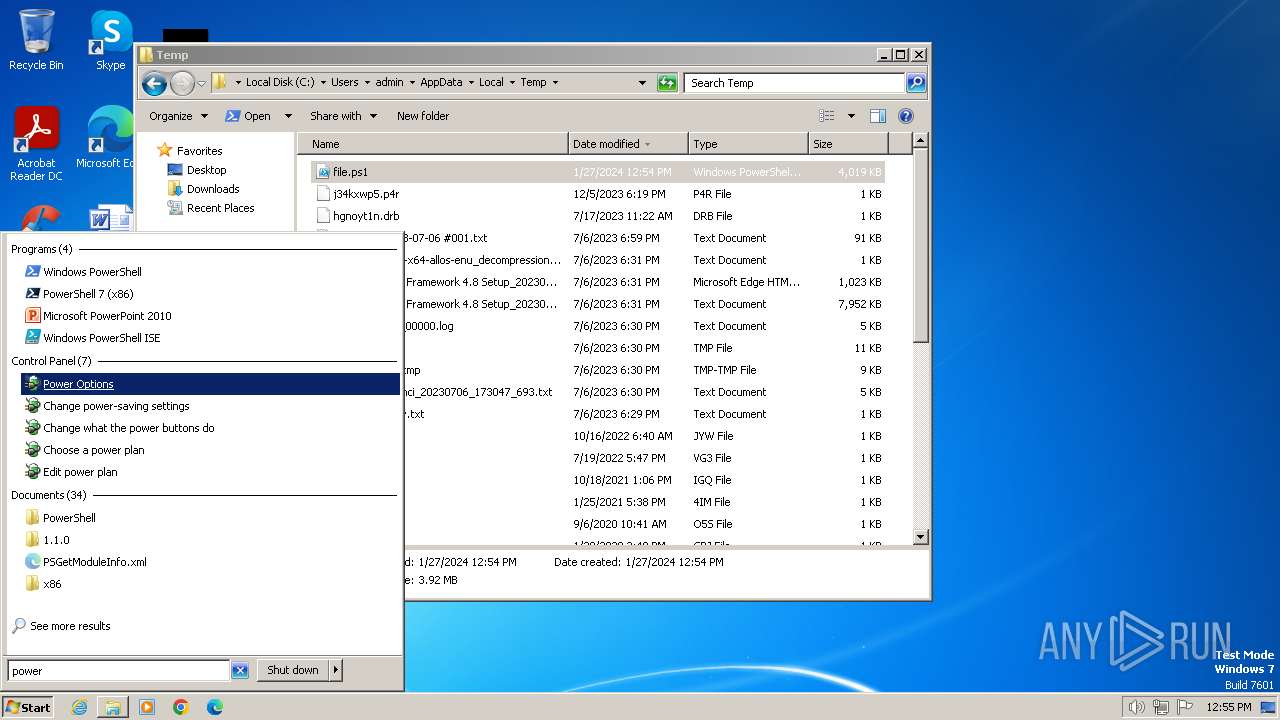
Task: Open the system clock showing 12:55 PM
Action: click(1229, 707)
